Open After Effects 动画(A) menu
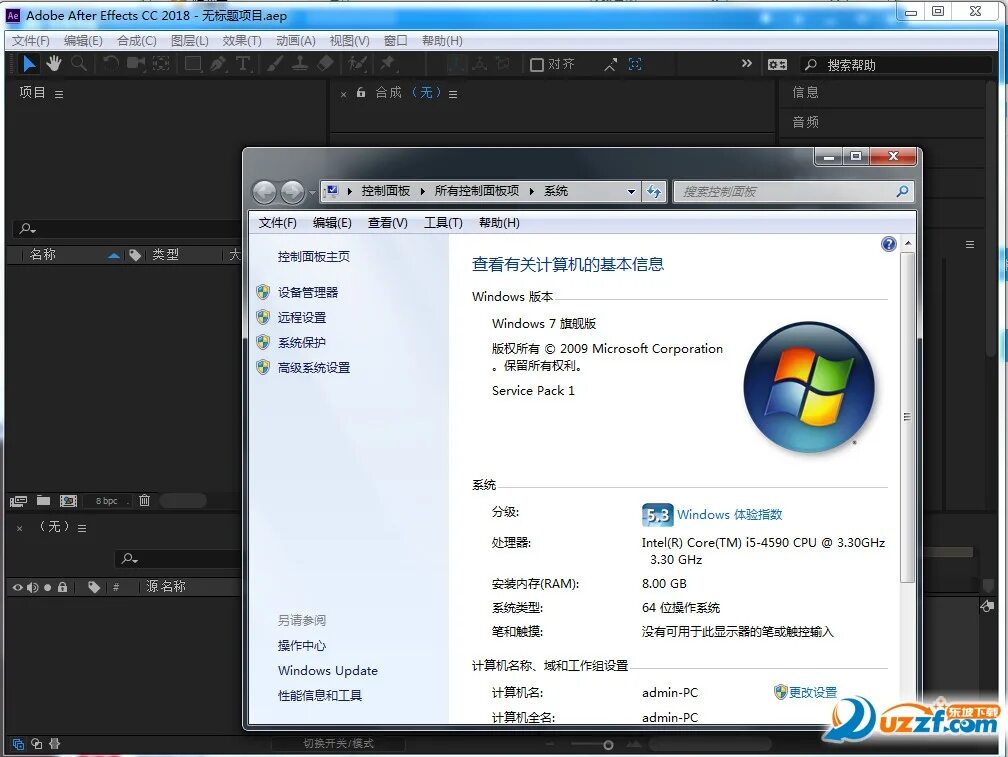This screenshot has height=757, width=1008. [296, 40]
